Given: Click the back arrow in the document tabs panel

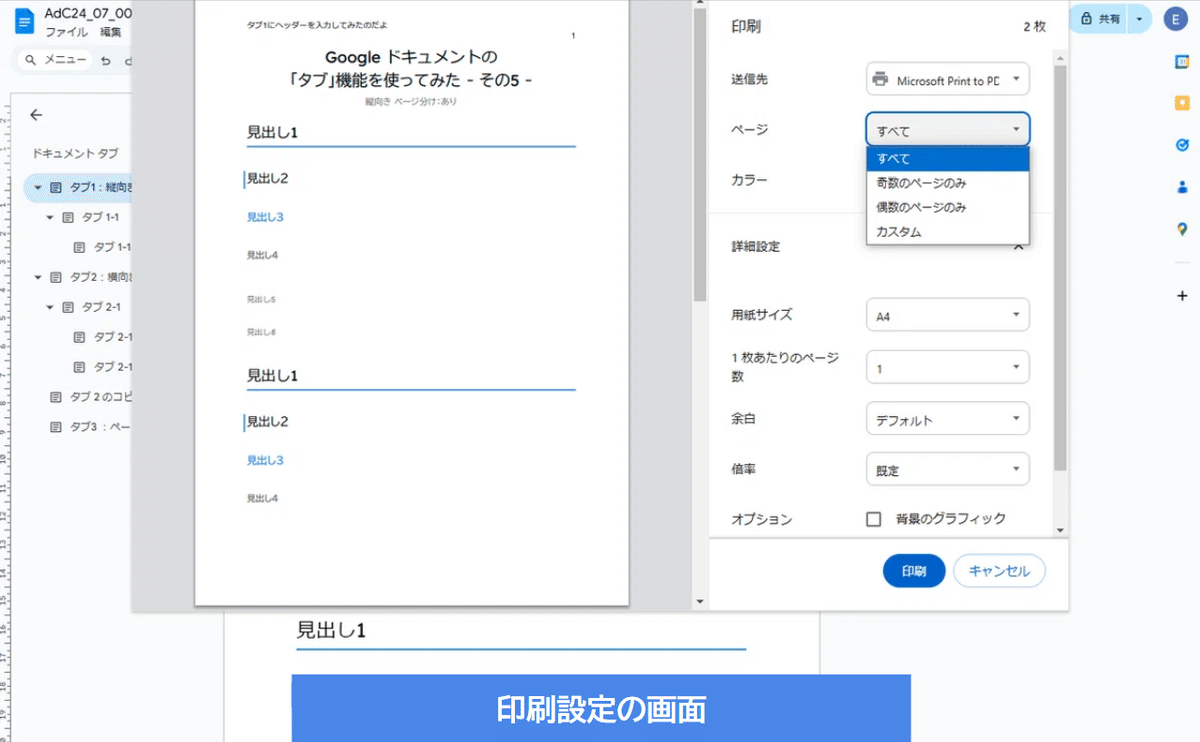Looking at the screenshot, I should point(36,114).
